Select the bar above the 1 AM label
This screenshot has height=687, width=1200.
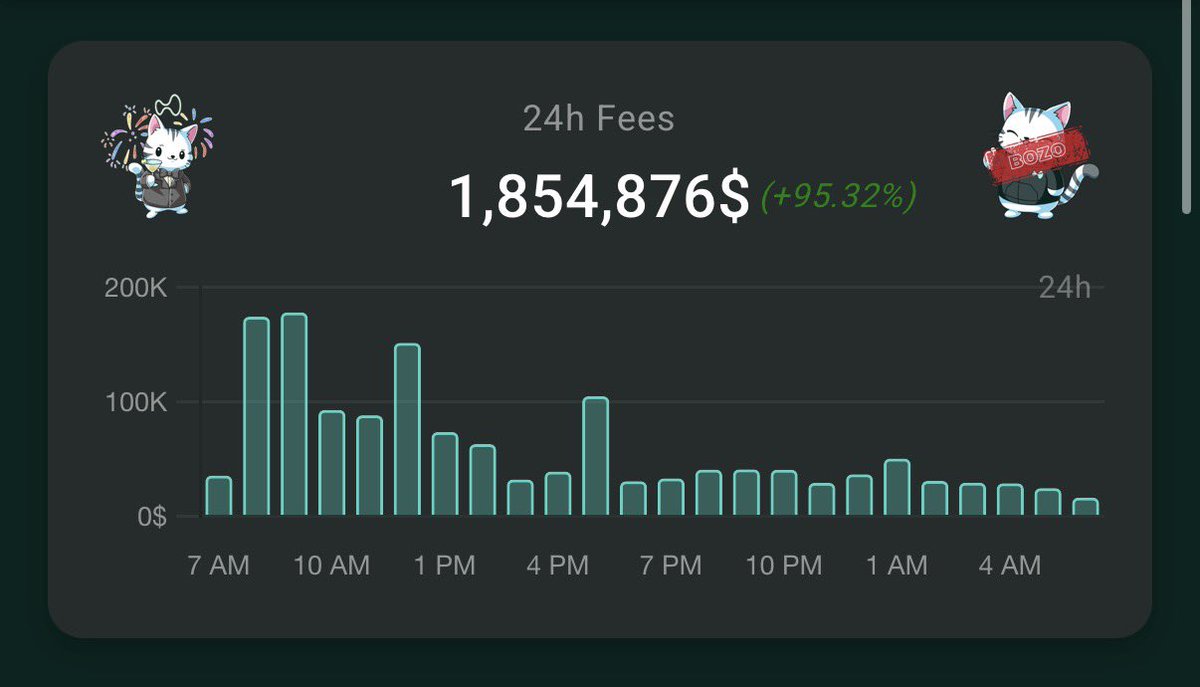click(897, 488)
